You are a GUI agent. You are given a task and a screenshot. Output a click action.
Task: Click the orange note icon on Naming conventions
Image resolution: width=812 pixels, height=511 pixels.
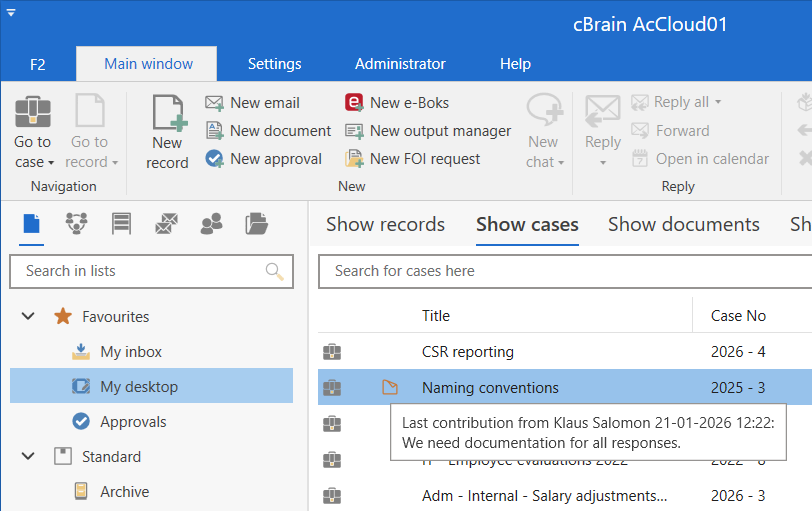pyautogui.click(x=389, y=387)
